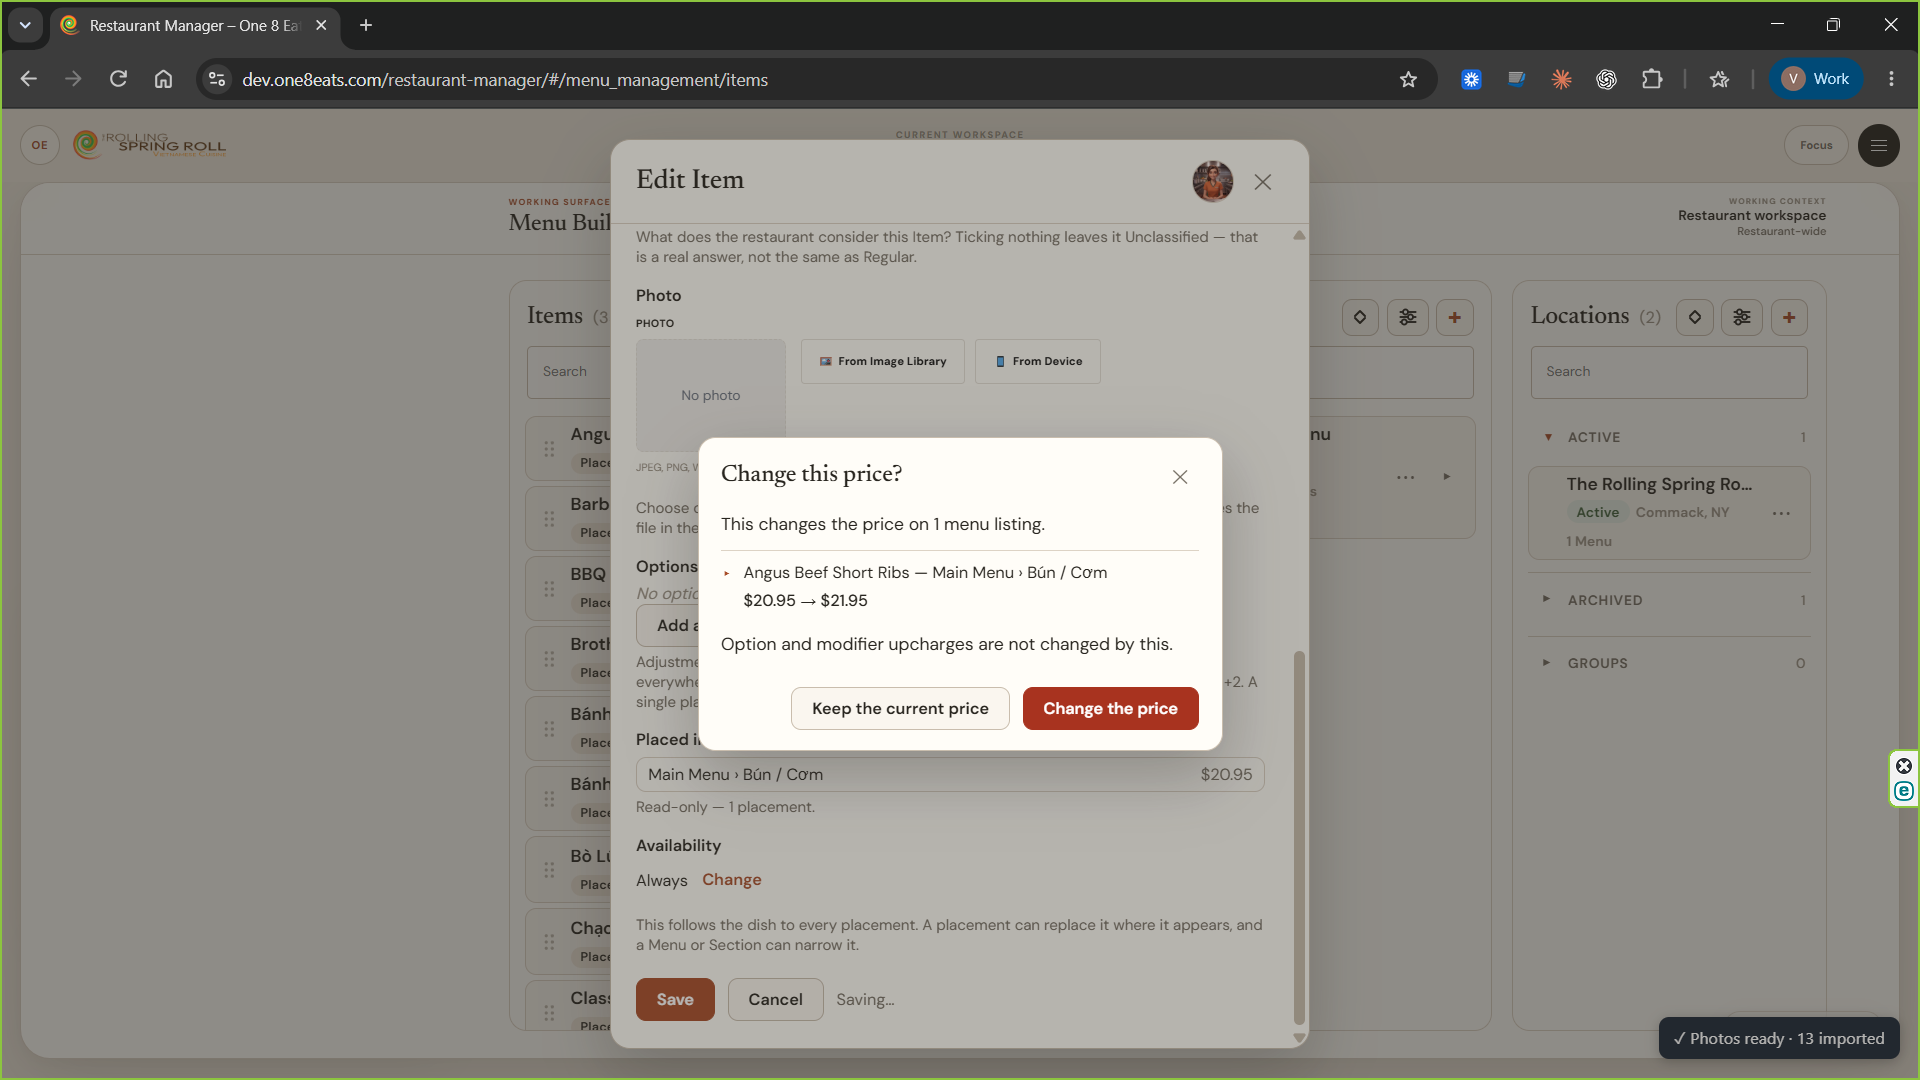
Task: Open menus panel filter sliders icon
Action: [x=1408, y=317]
